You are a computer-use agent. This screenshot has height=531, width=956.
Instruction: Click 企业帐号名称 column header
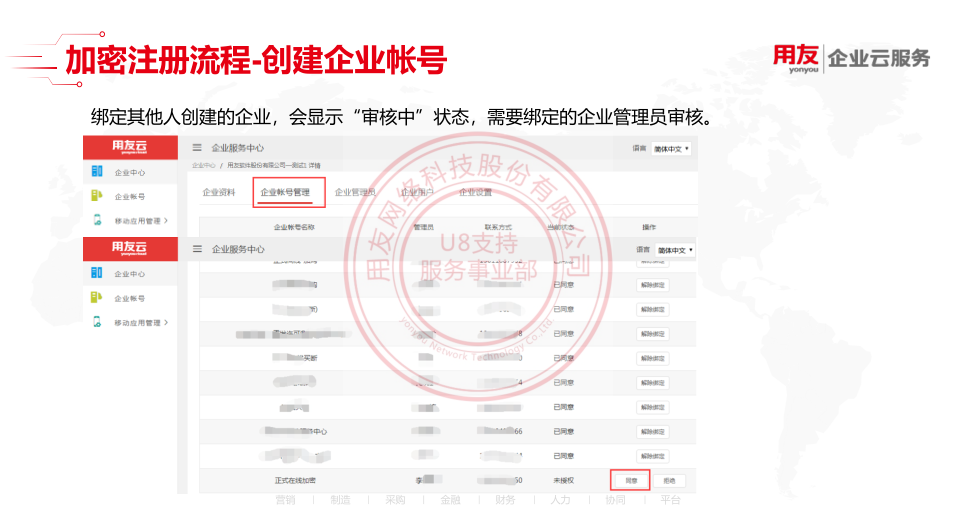(x=294, y=227)
